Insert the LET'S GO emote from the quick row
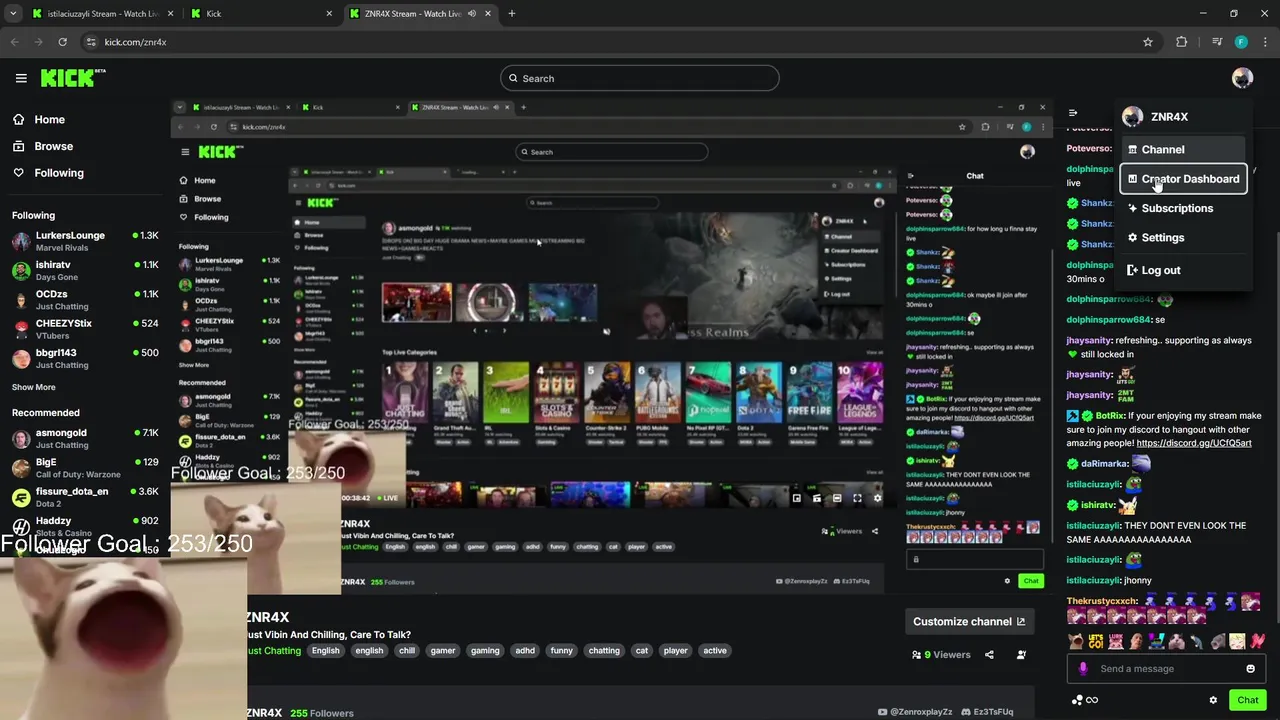Viewport: 1280px width, 720px height. point(1096,642)
